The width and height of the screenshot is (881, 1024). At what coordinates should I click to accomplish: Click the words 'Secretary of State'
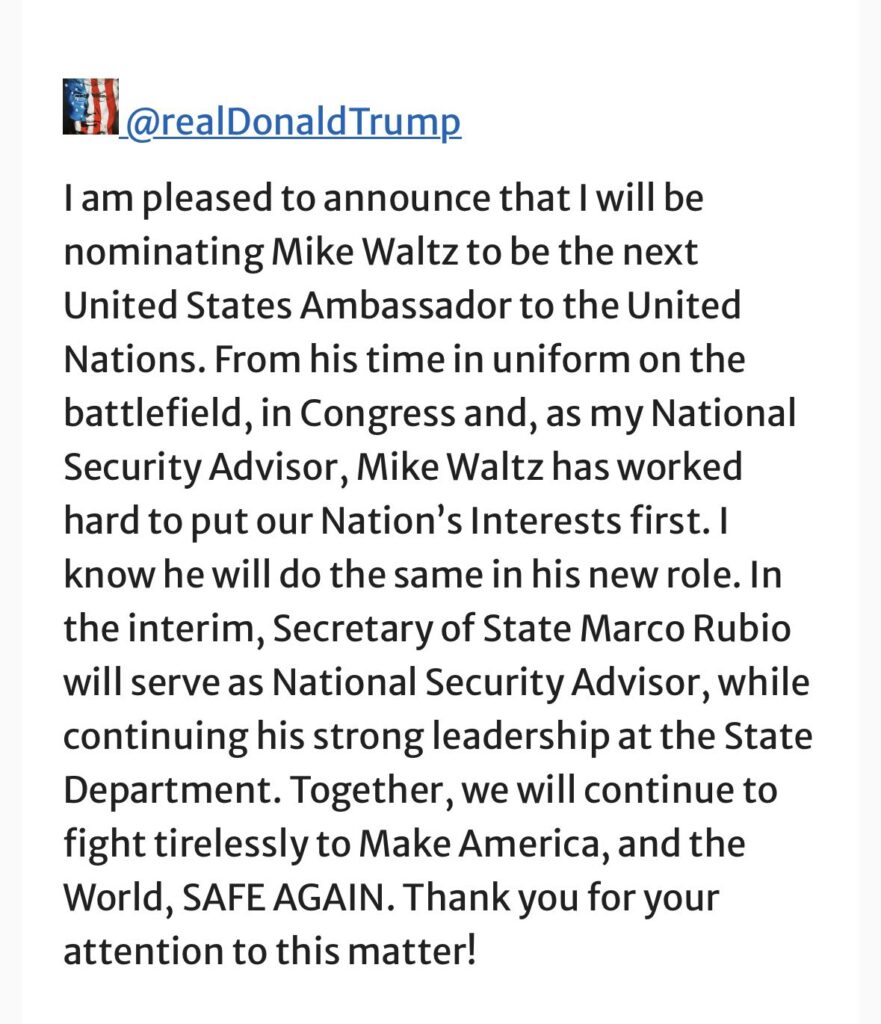point(422,630)
